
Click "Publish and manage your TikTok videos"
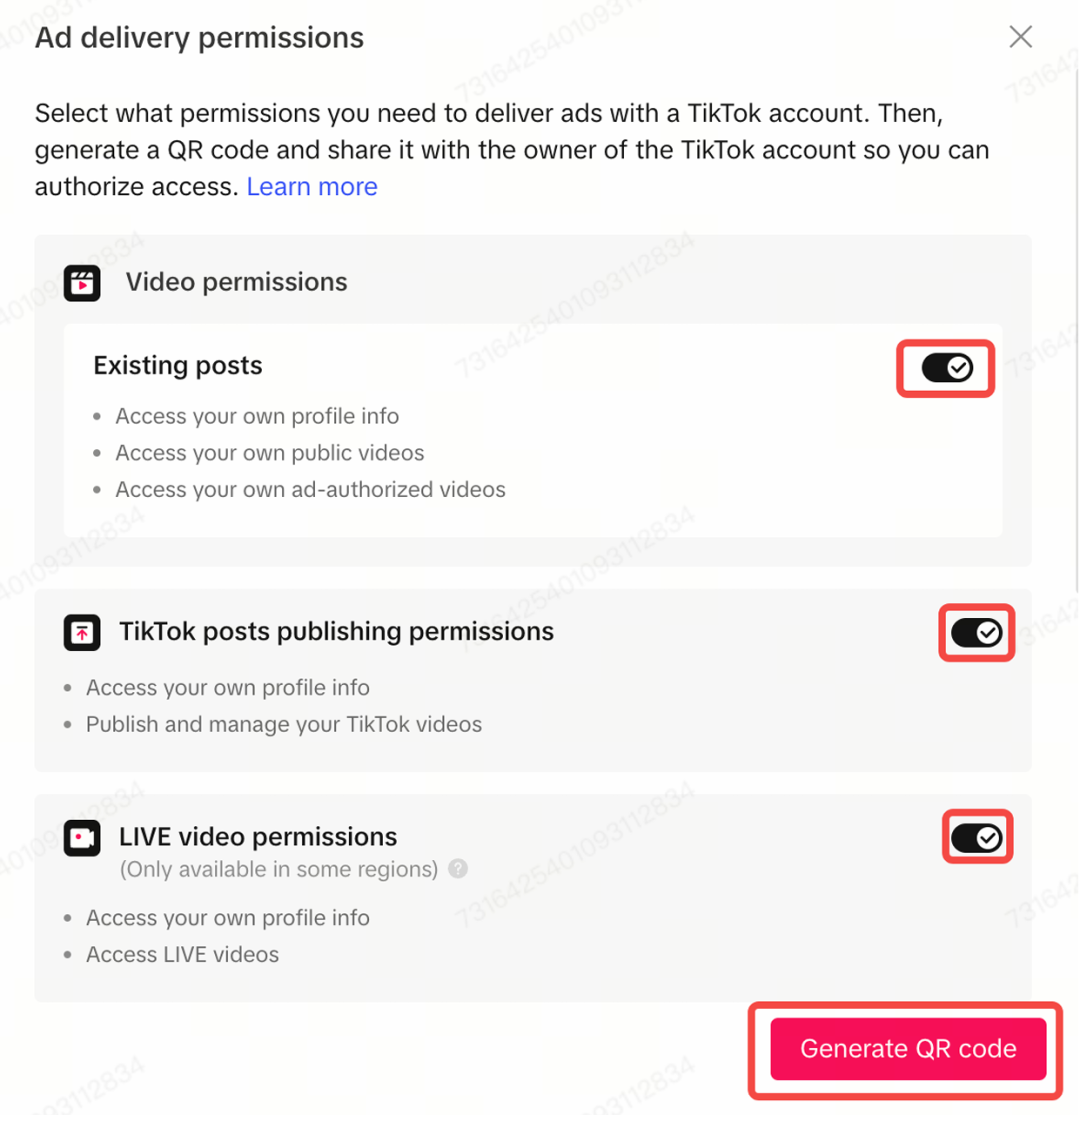284,725
